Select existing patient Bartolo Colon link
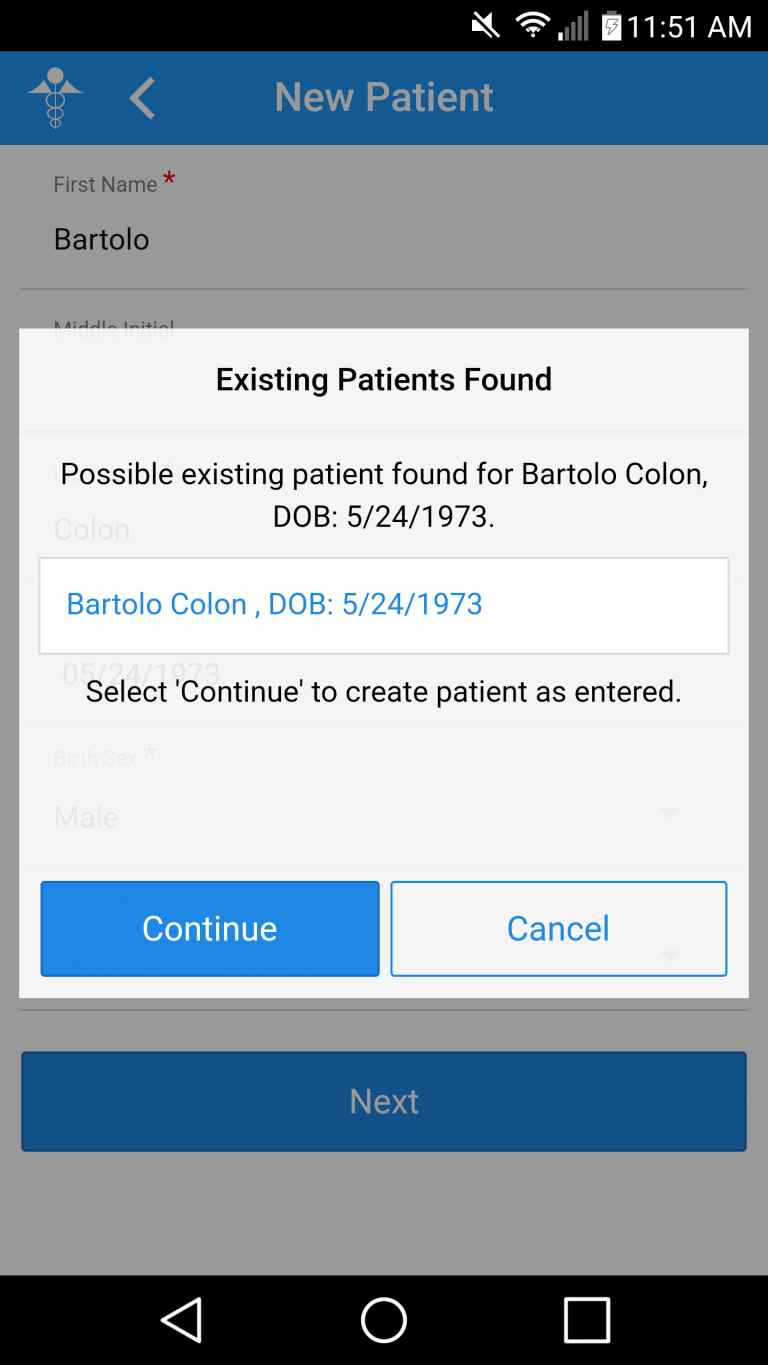 (274, 604)
